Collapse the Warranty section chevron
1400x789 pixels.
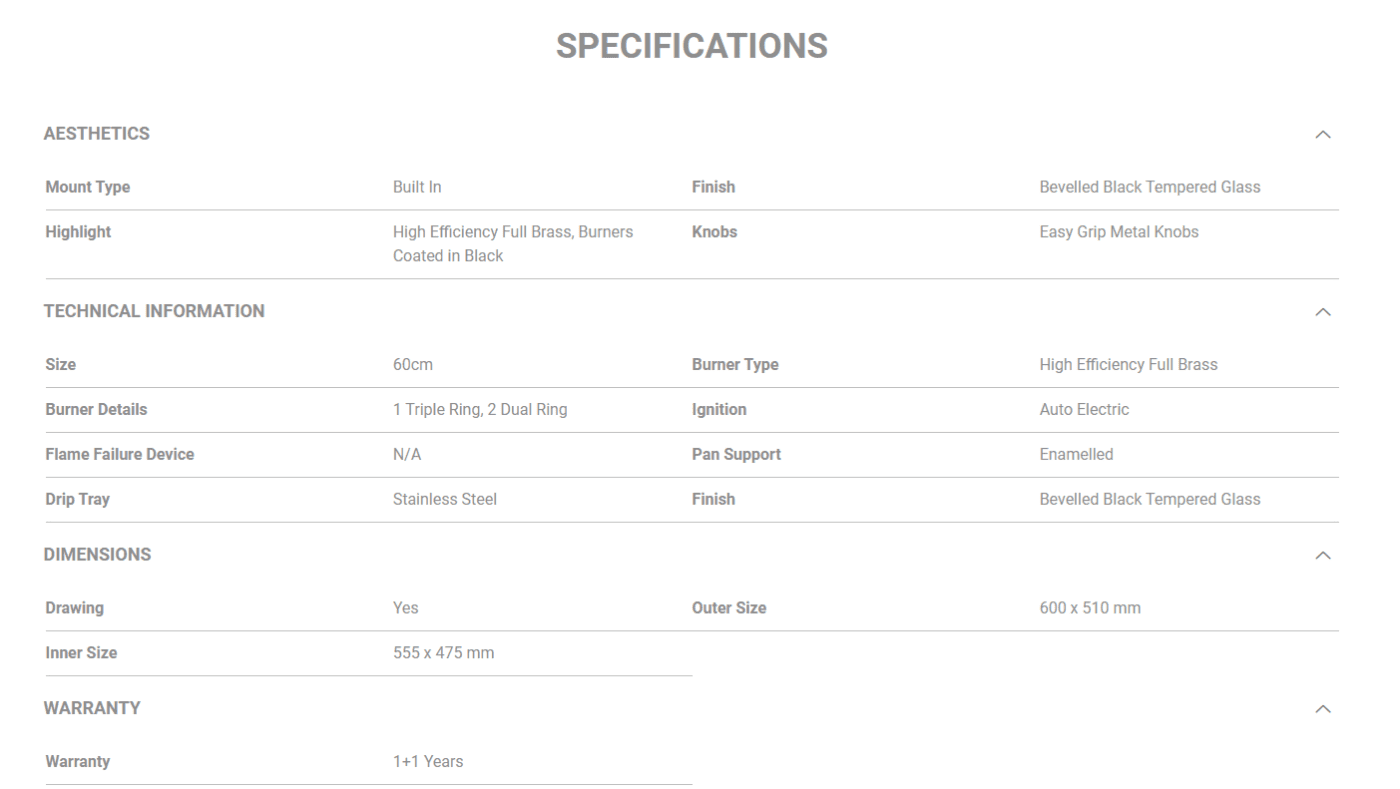(1323, 709)
